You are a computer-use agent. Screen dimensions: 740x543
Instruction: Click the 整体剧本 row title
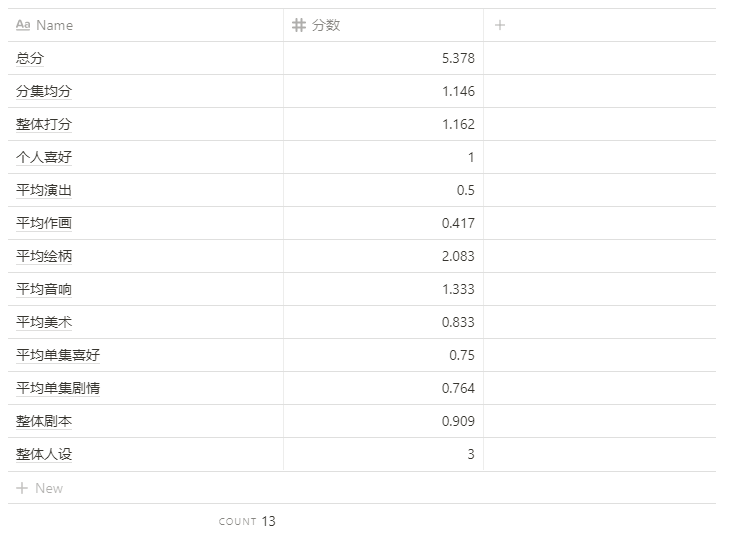pos(43,421)
